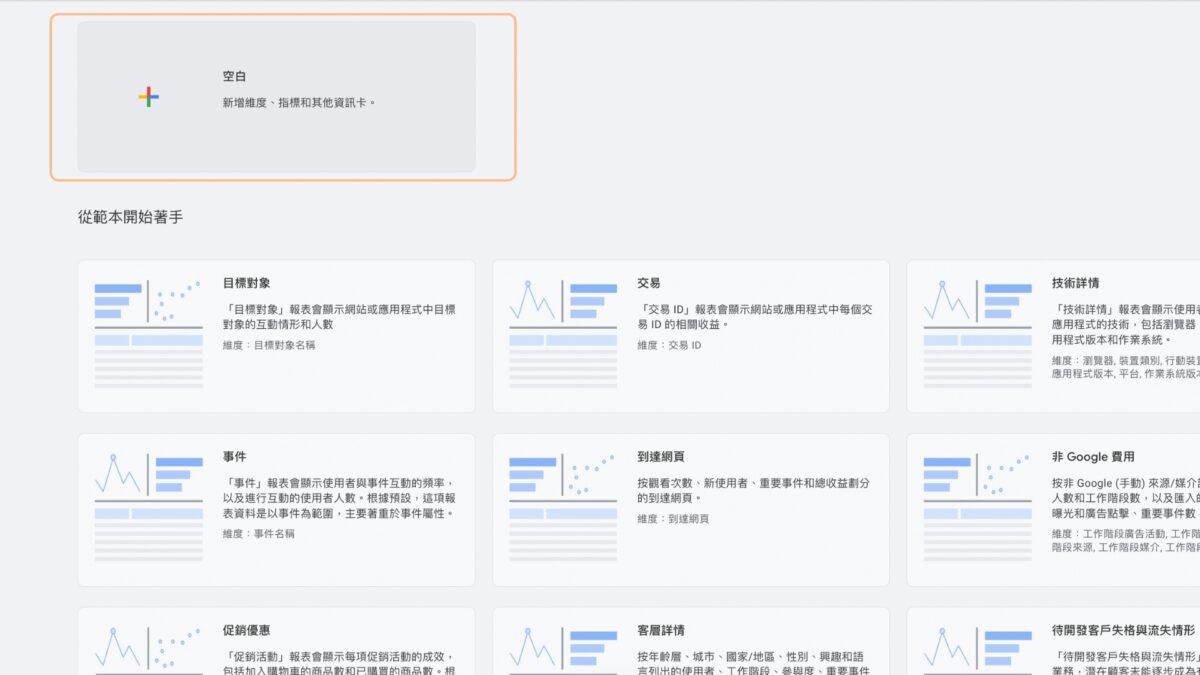The image size is (1200, 675).
Task: Choose the 目標對象 template title
Action: coord(246,284)
